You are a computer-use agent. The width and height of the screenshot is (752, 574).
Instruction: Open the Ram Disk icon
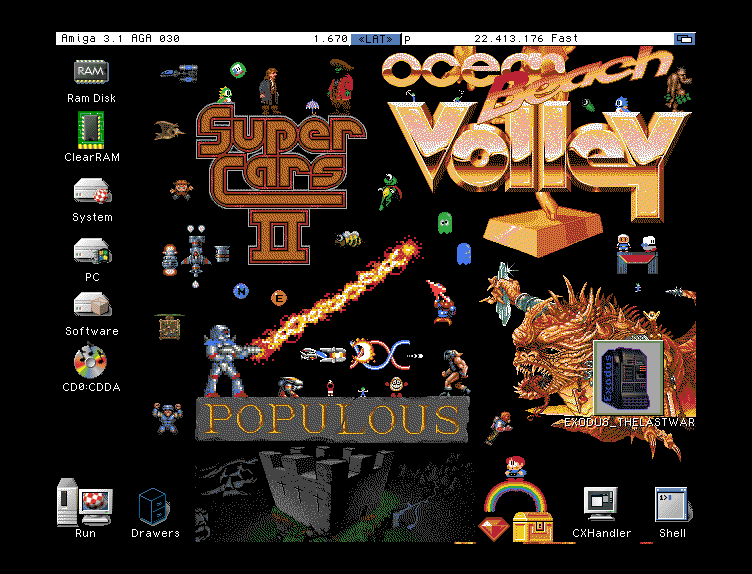(x=91, y=72)
